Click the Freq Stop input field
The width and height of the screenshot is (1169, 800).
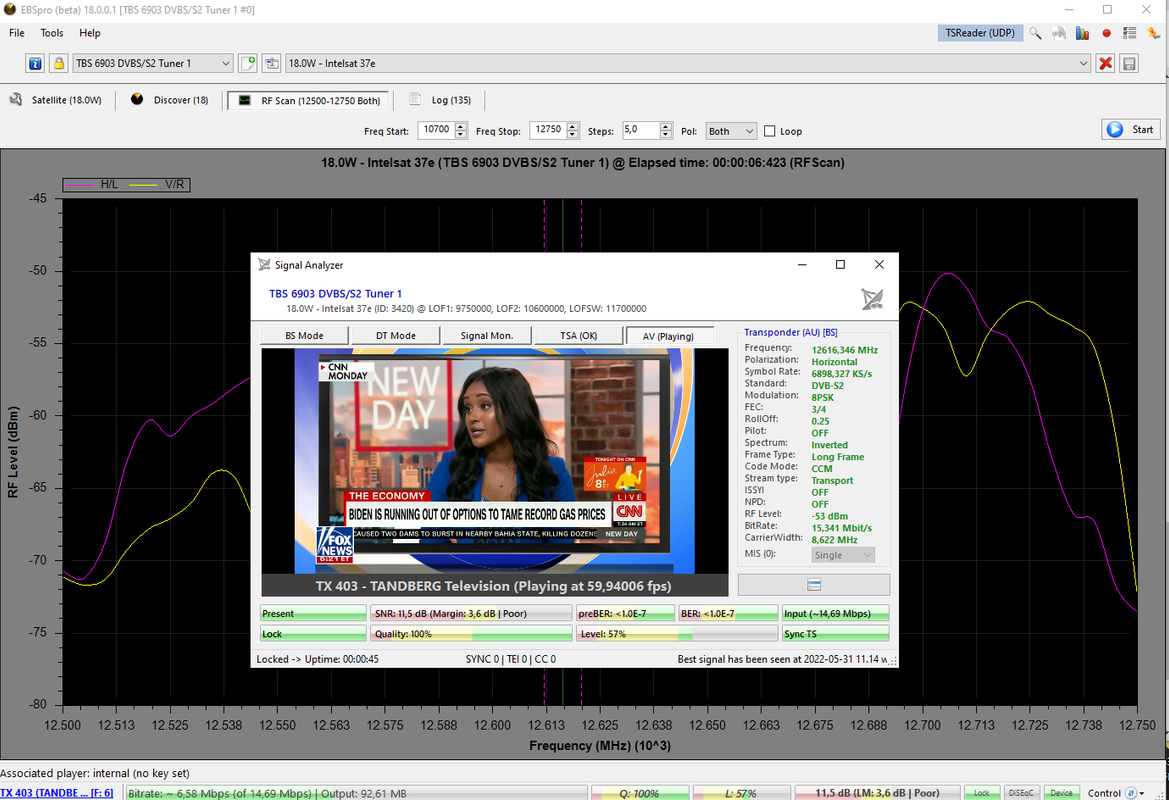point(549,130)
